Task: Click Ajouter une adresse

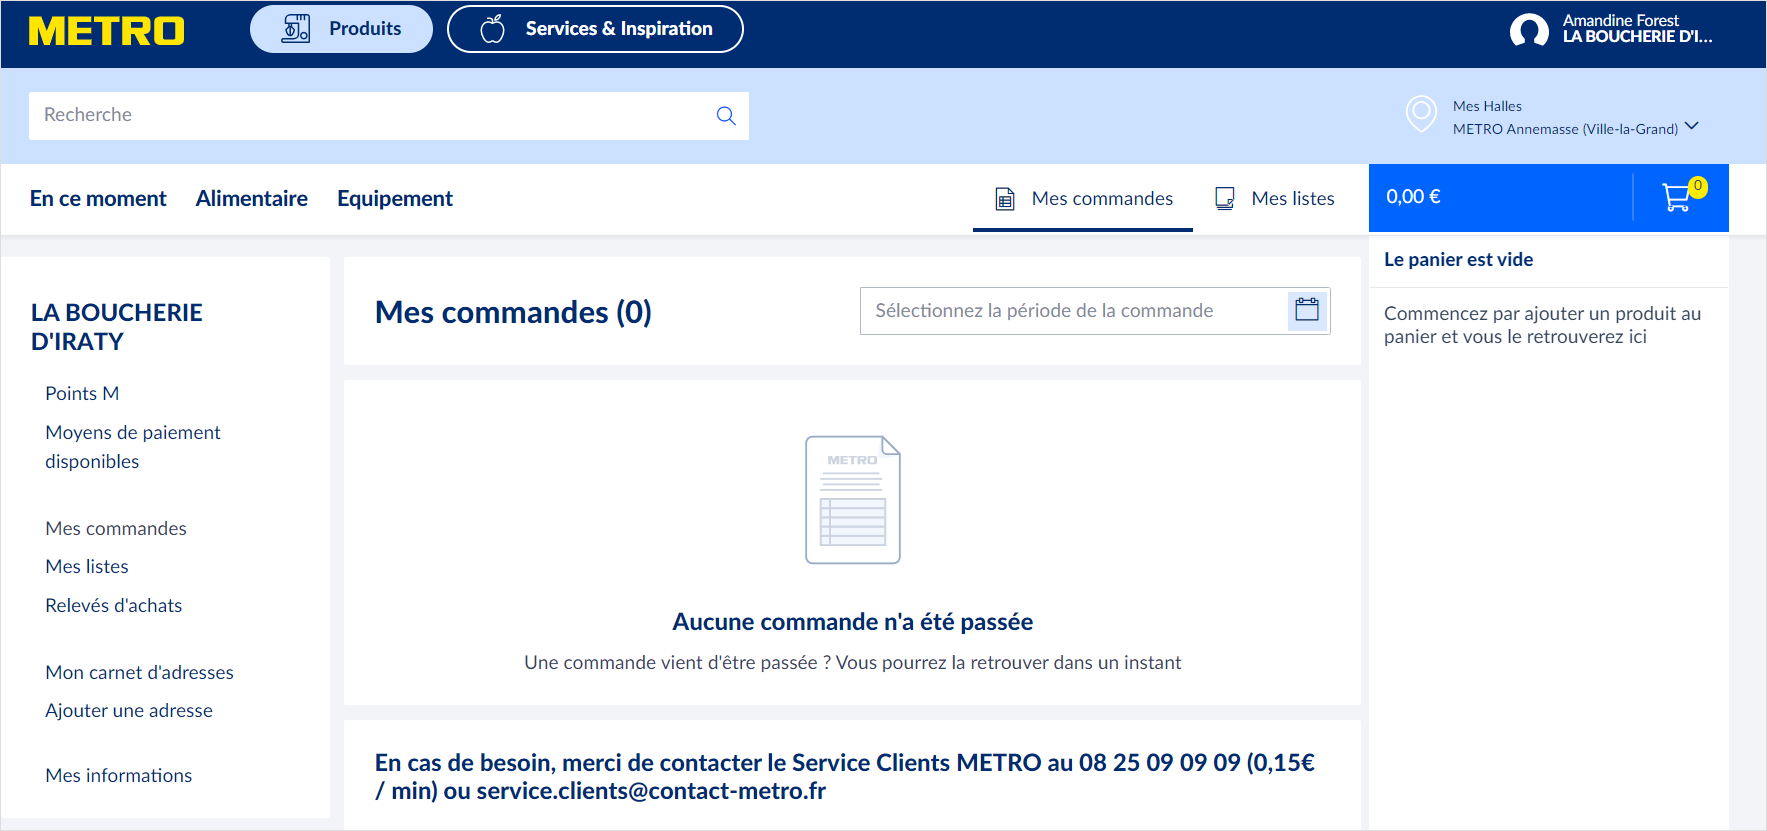Action: (x=129, y=711)
